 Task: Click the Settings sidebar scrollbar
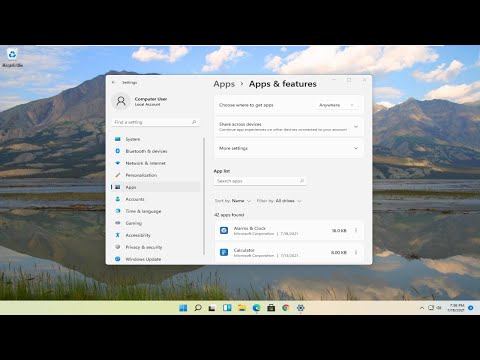tap(204, 196)
